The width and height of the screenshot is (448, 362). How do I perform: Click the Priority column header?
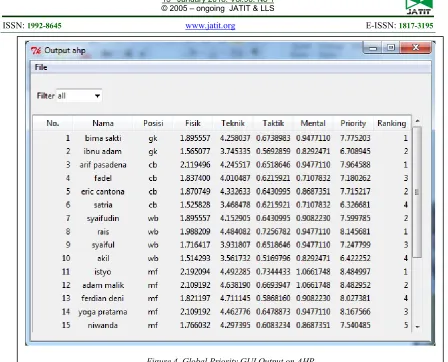[353, 123]
